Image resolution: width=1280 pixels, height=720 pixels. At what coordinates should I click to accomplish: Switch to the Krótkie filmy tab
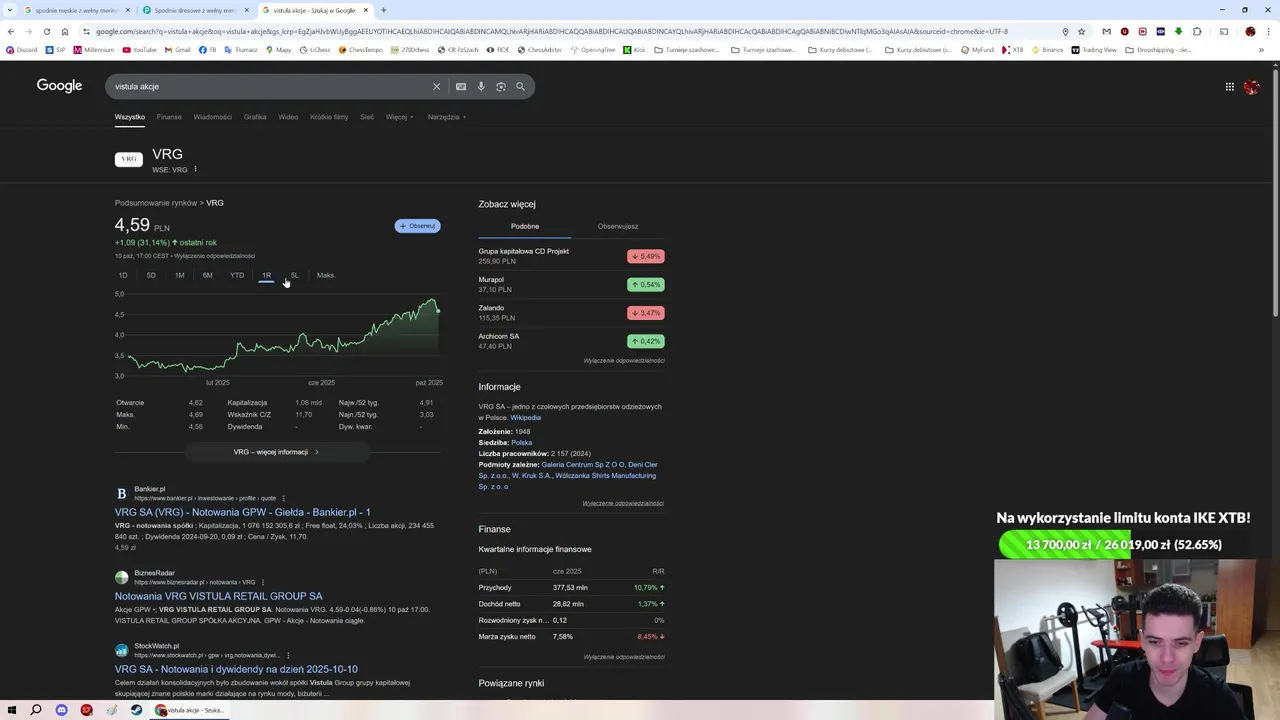(x=329, y=117)
